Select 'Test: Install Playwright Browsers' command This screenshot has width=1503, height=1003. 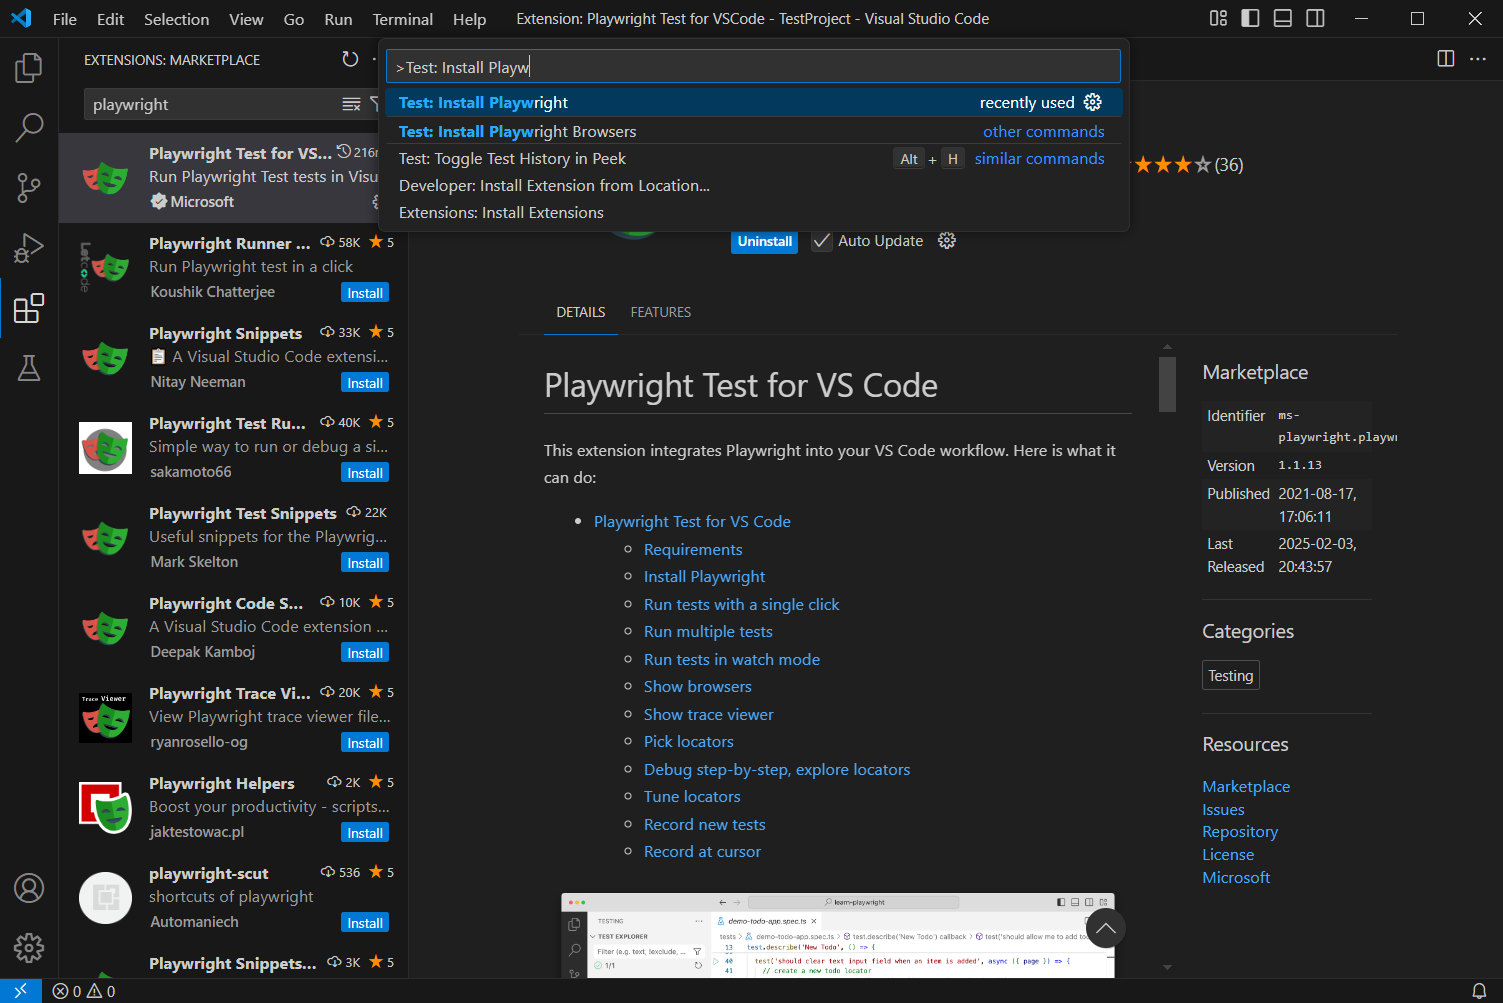coord(517,131)
